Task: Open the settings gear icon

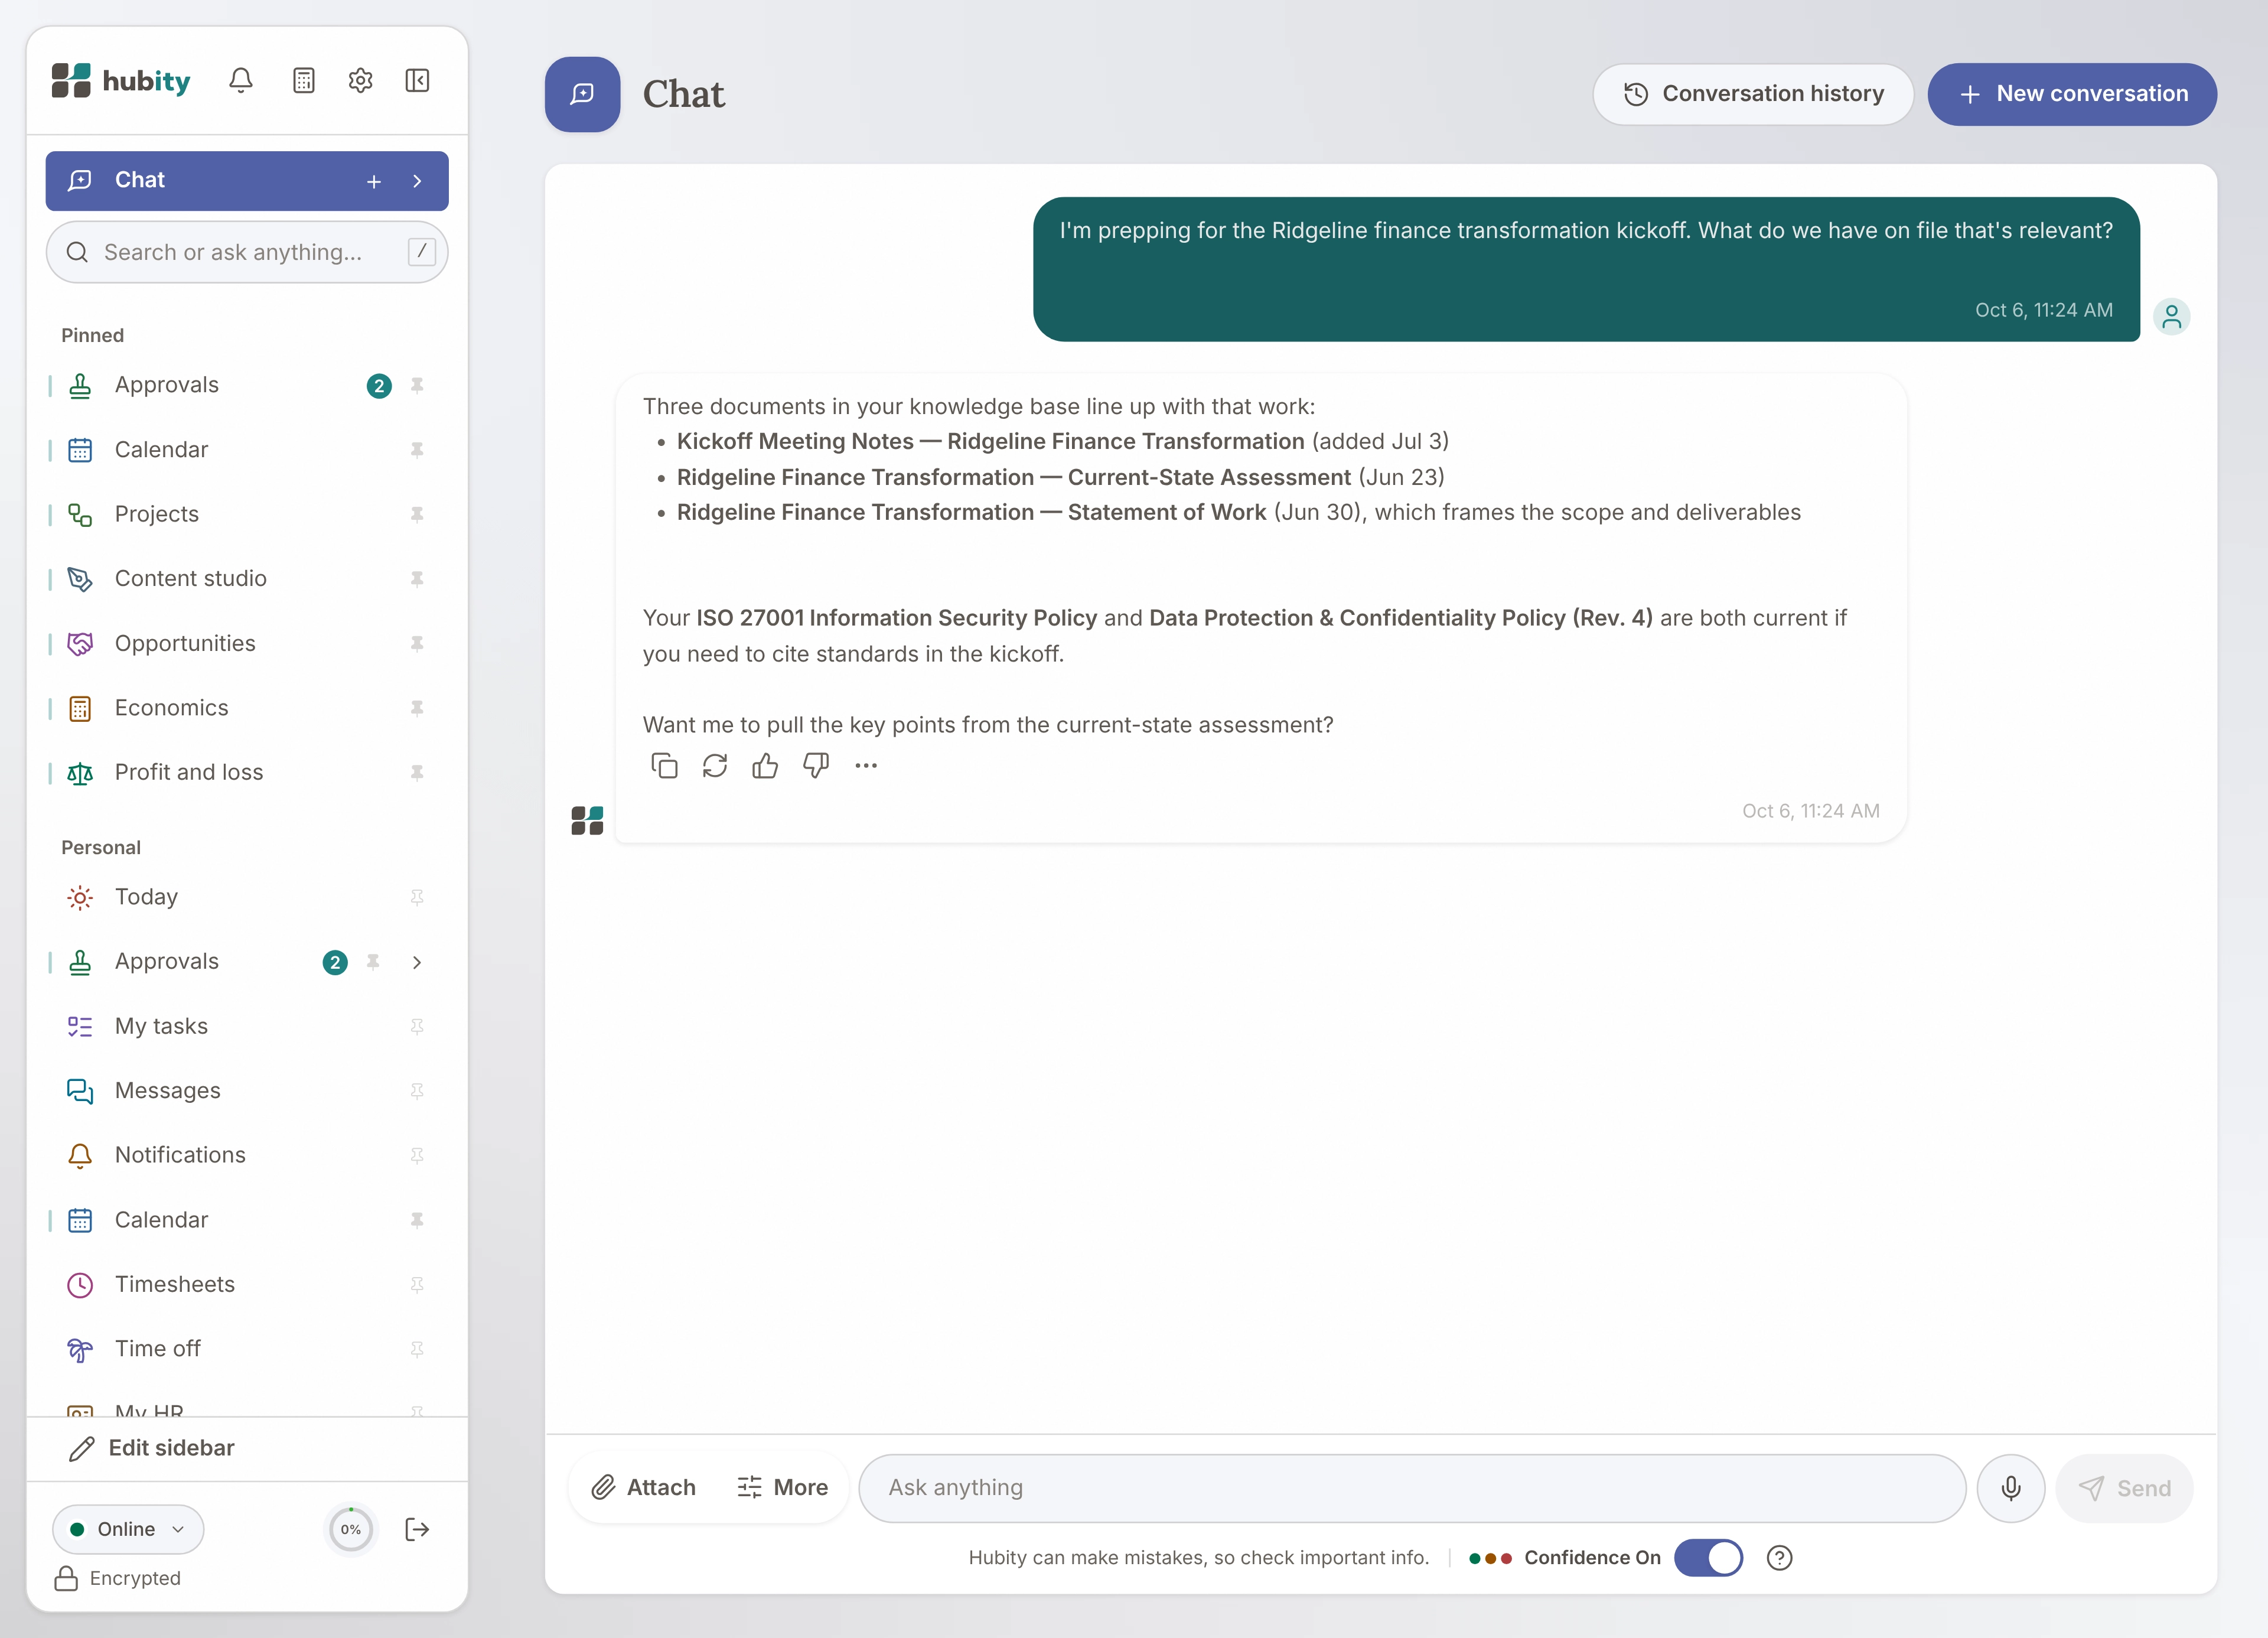Action: click(x=361, y=81)
